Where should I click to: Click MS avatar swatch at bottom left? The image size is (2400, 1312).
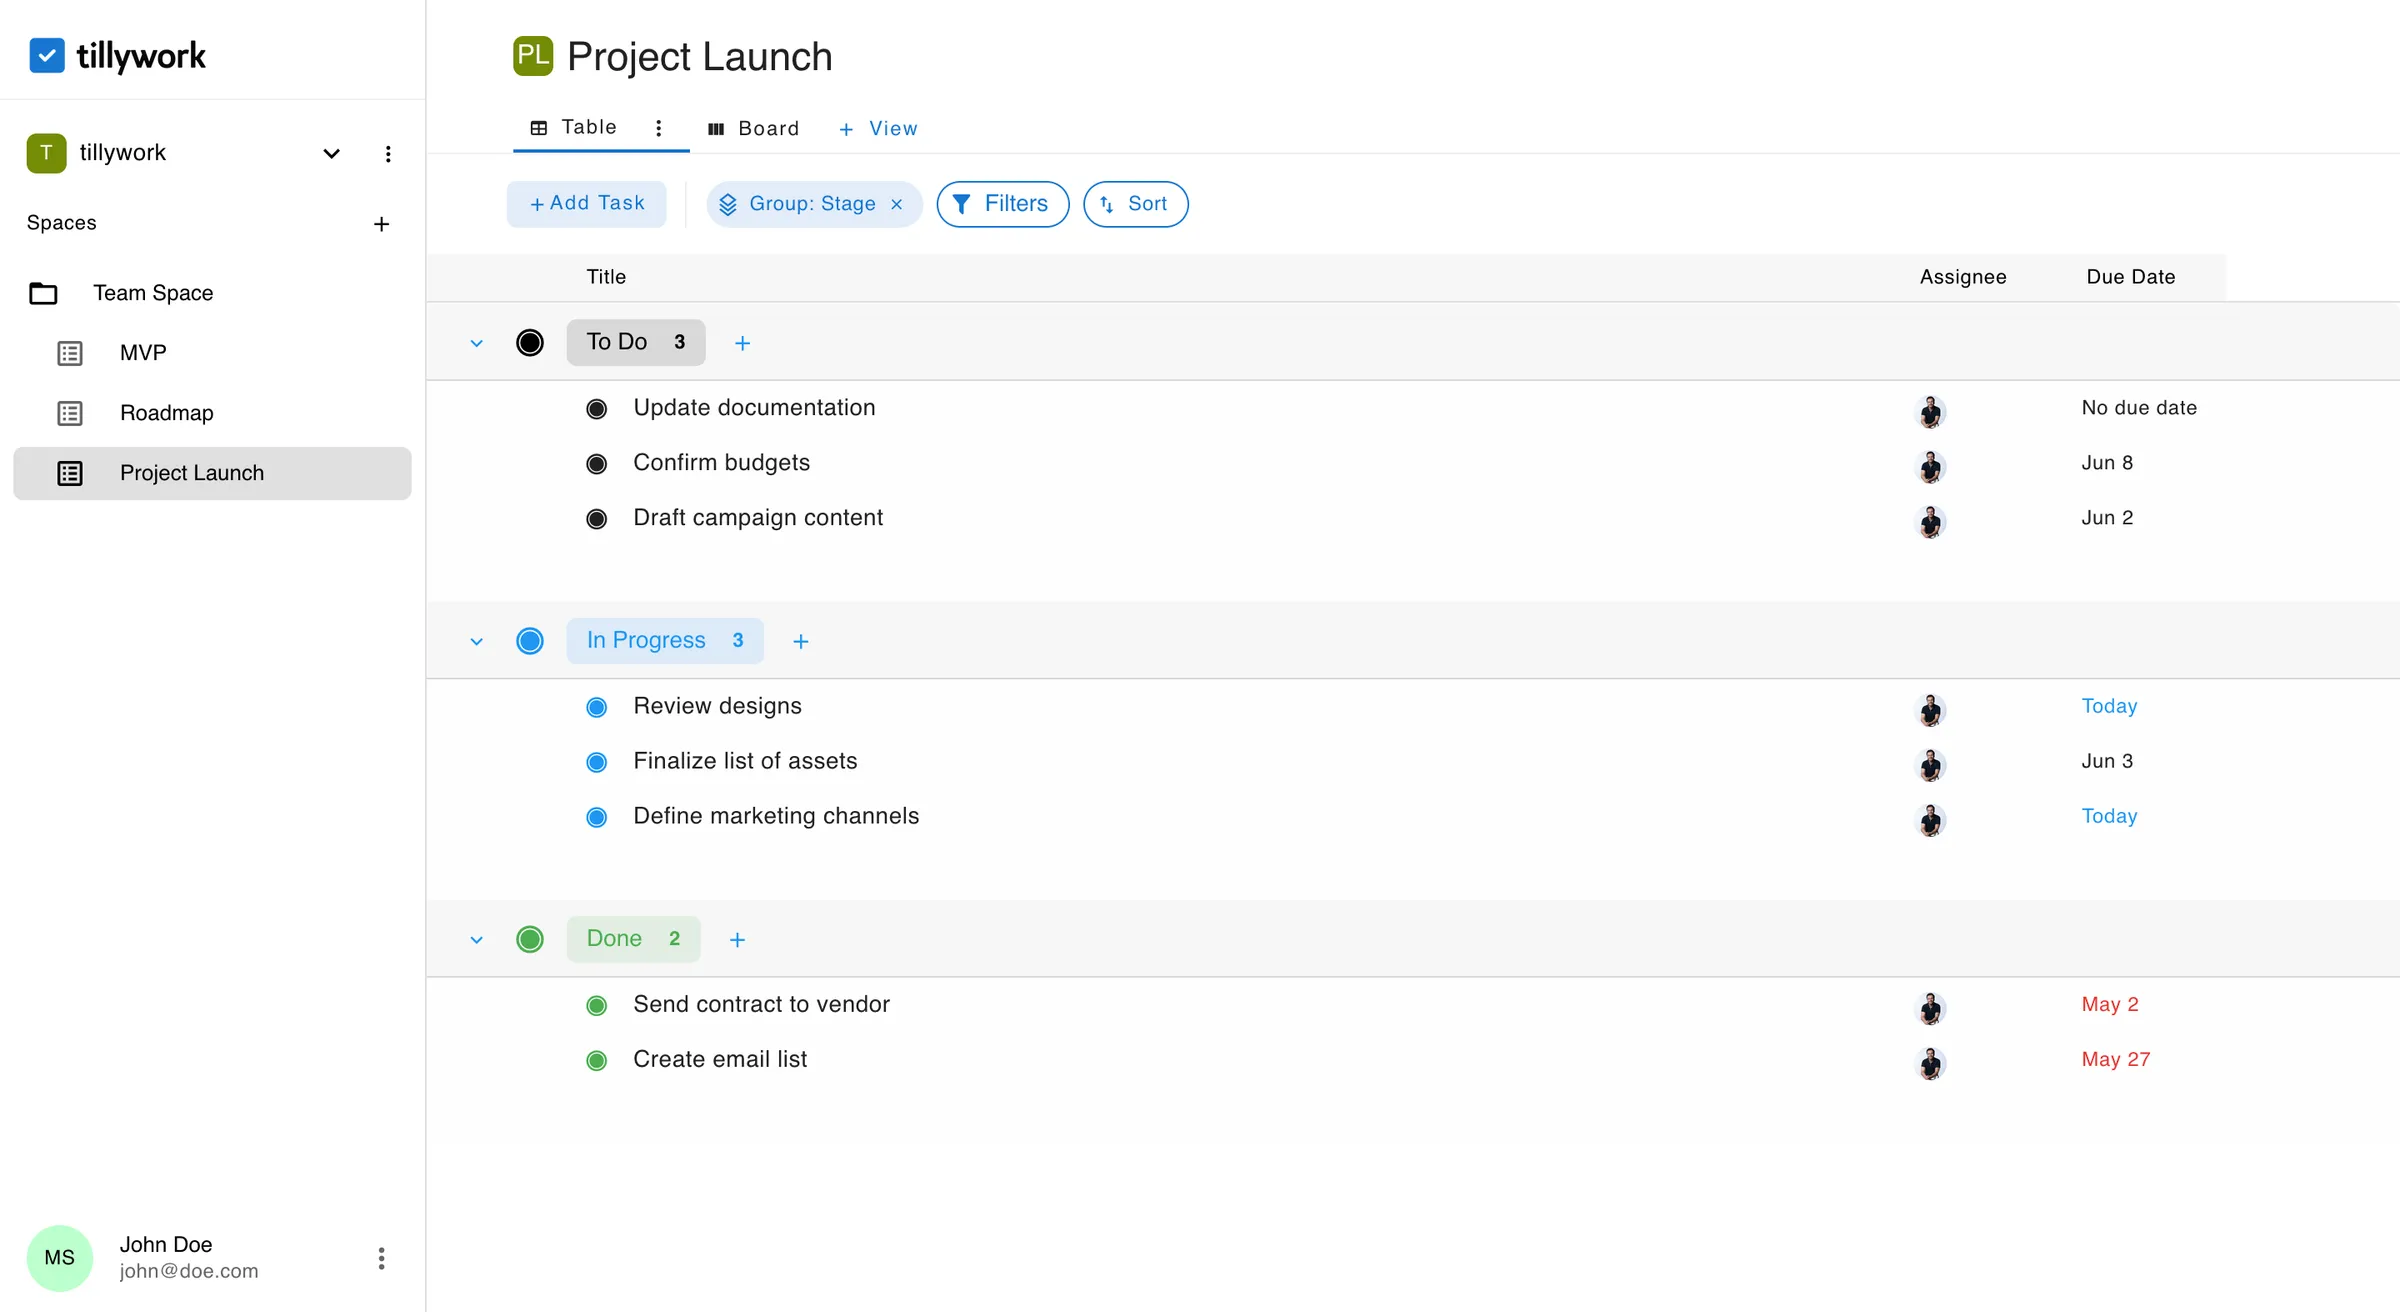pos(59,1257)
